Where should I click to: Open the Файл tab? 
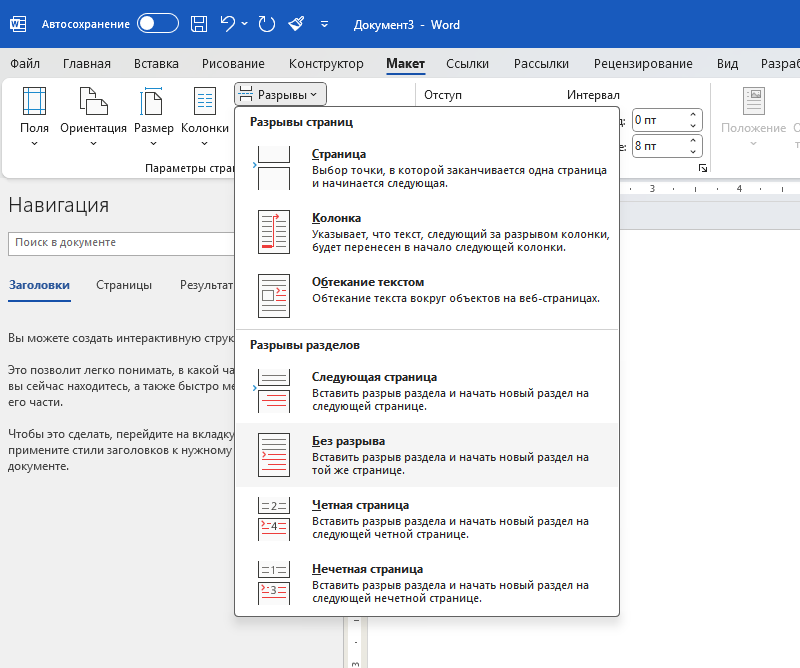coord(25,63)
